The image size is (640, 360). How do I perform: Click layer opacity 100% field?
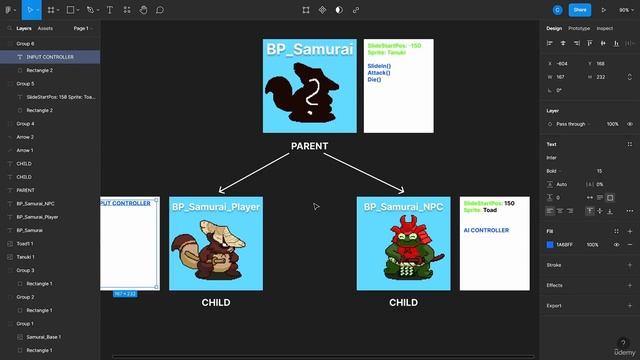click(612, 124)
